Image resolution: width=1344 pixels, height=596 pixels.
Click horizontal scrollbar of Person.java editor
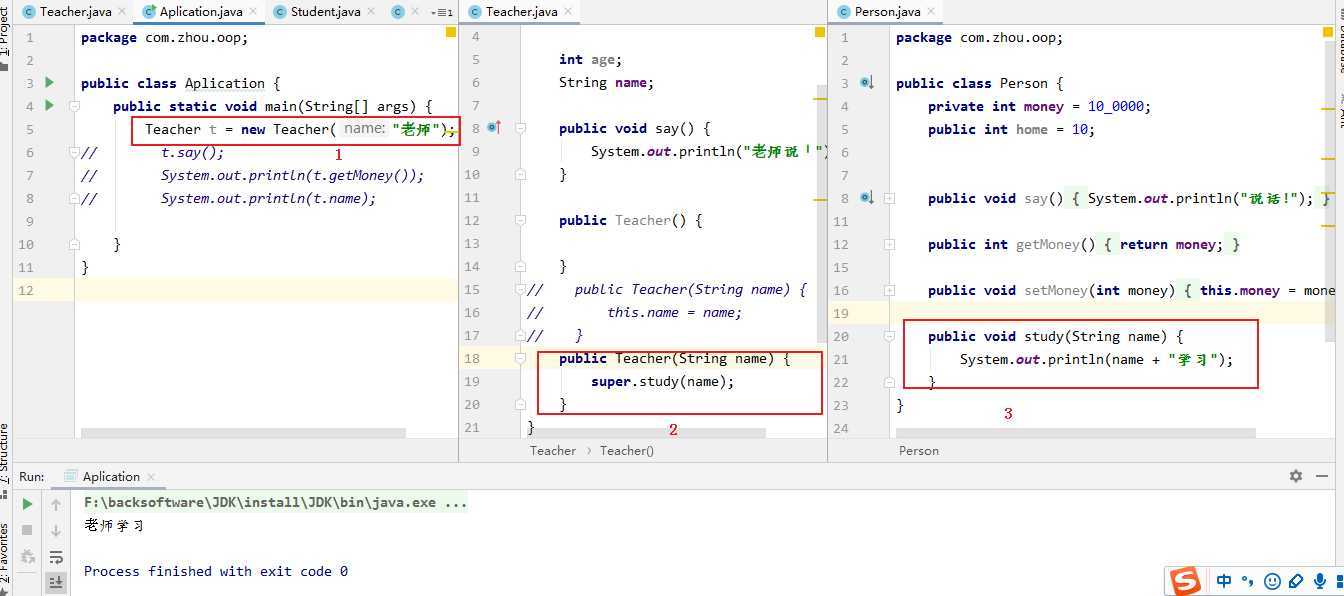pos(1075,433)
